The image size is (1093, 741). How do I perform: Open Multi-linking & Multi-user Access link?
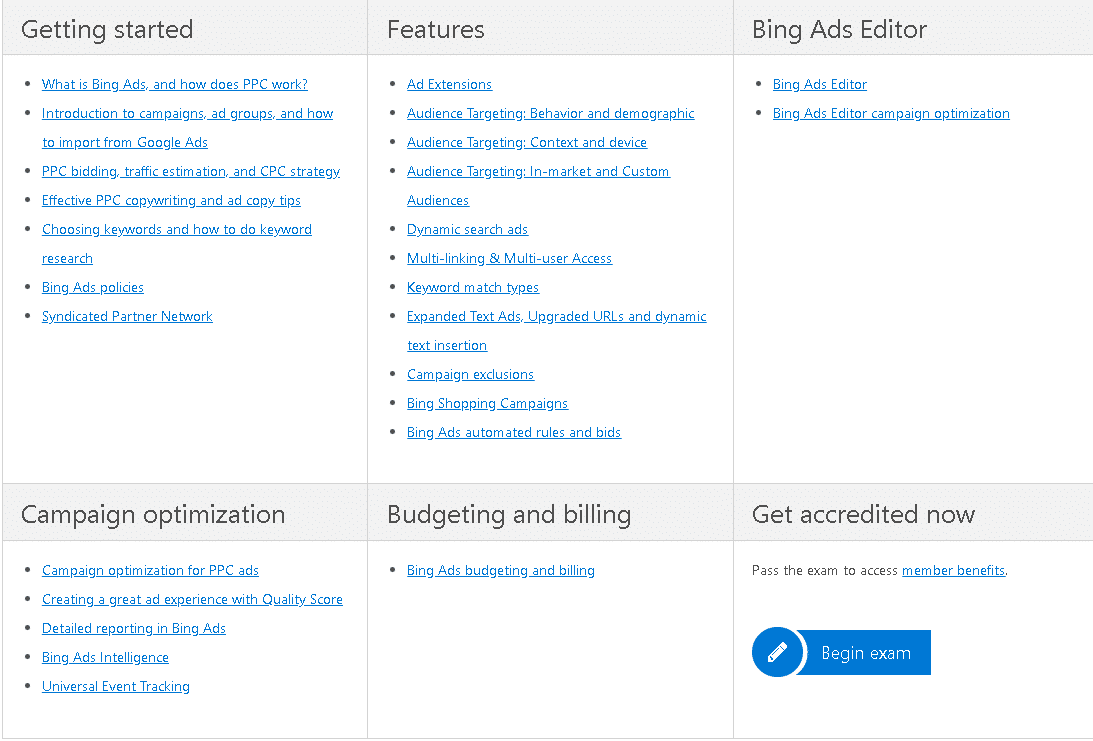click(510, 259)
